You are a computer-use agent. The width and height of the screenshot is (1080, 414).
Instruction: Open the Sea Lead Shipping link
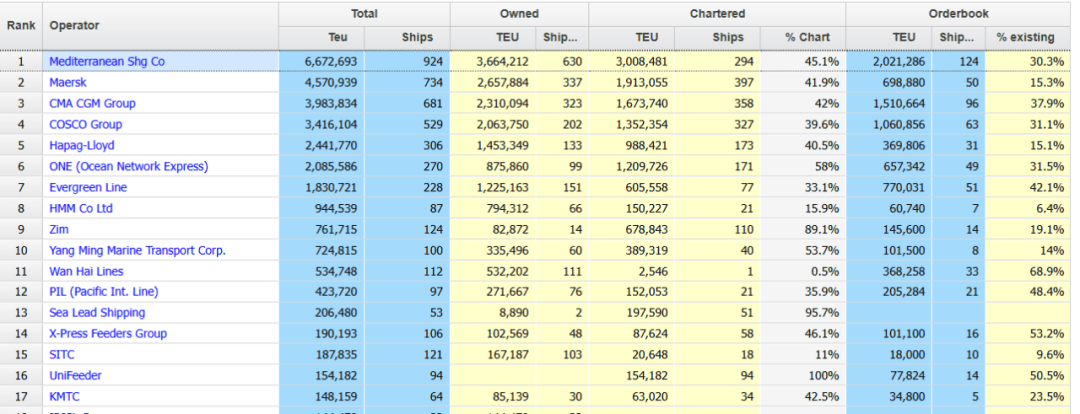[97, 313]
